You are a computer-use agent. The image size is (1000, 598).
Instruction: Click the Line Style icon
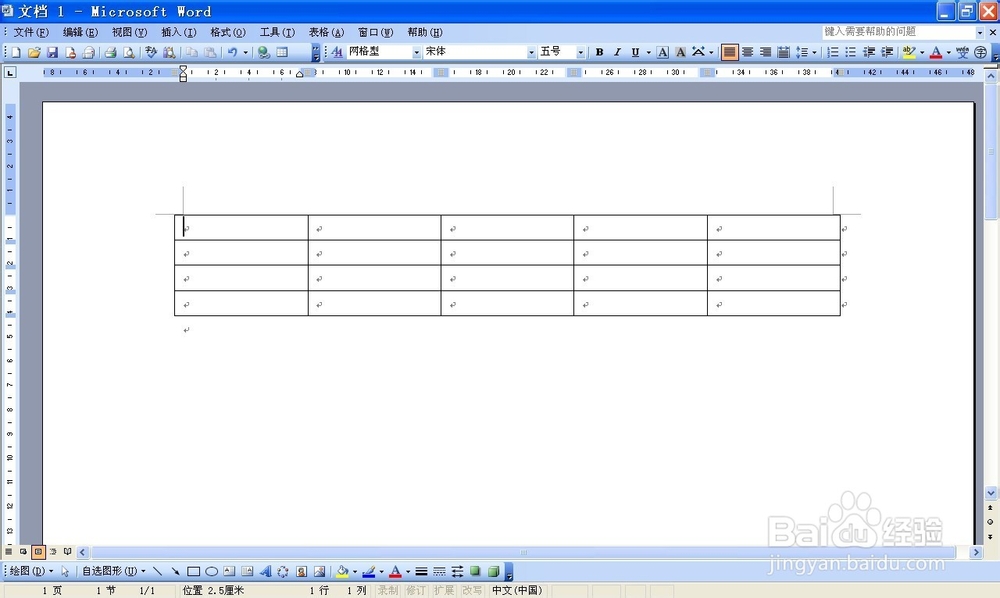(x=421, y=571)
